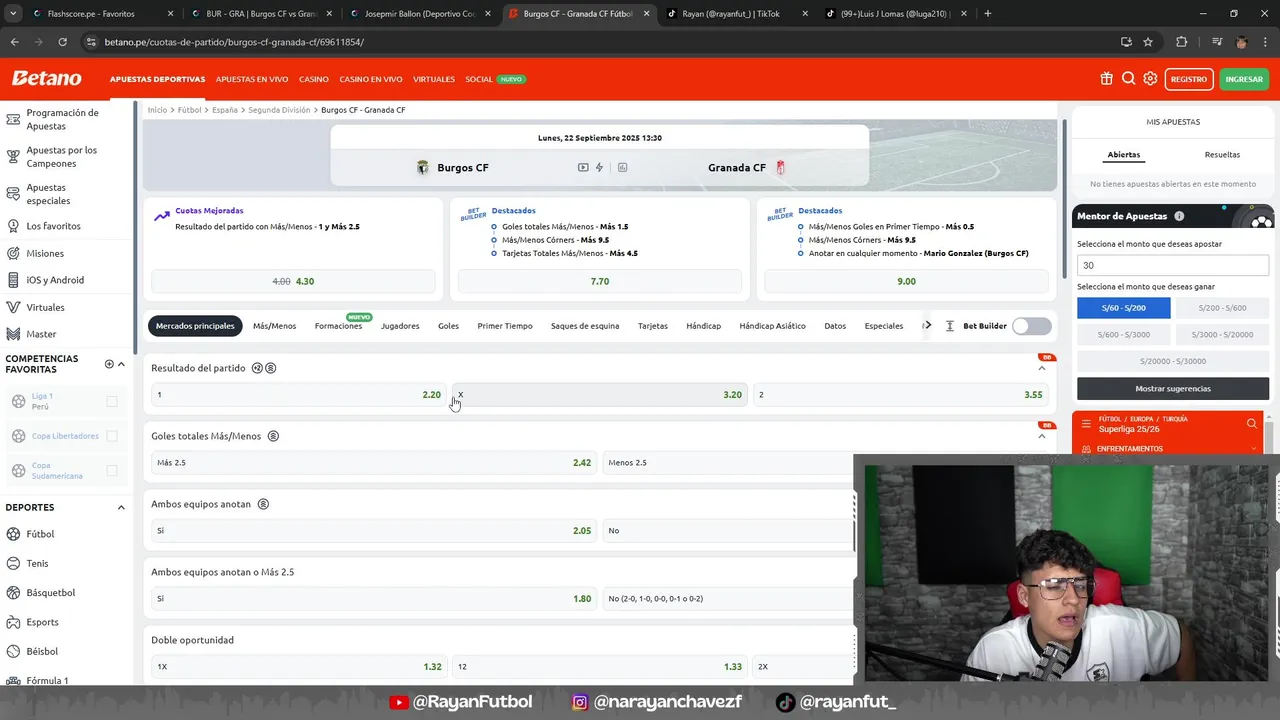Collapse the Goles totales Más/Menos market
This screenshot has width=1280, height=720.
click(x=1041, y=436)
